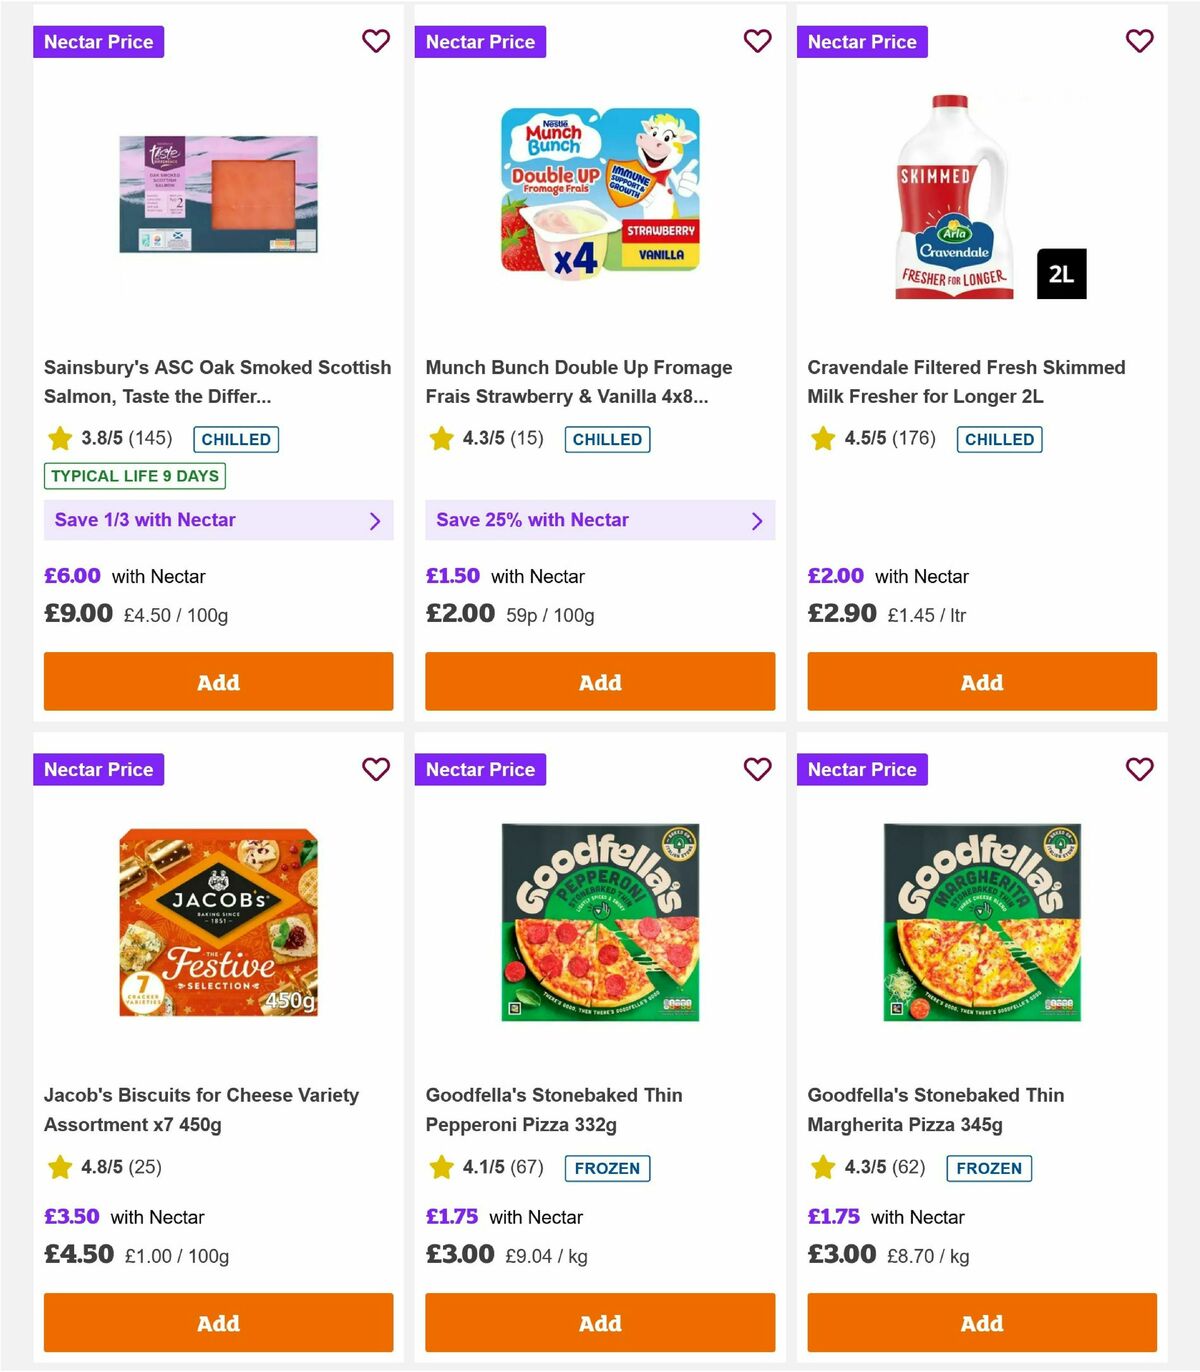The image size is (1200, 1372).
Task: Click the heart icon on Munch Bunch product
Action: [757, 41]
